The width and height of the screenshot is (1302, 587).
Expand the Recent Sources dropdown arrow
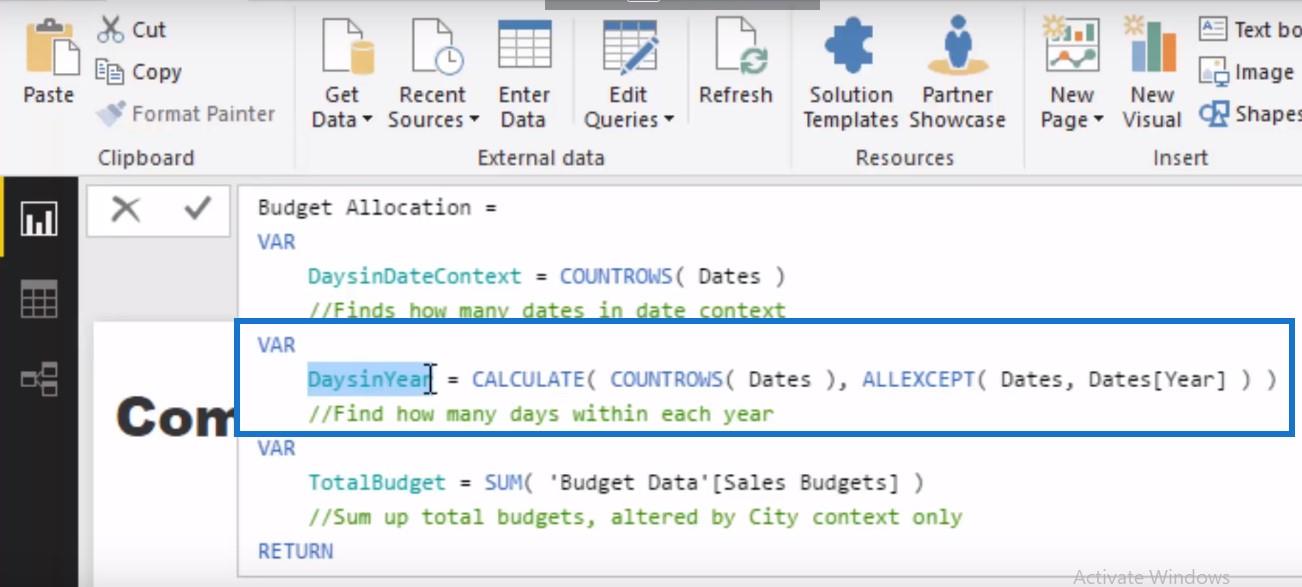point(473,120)
